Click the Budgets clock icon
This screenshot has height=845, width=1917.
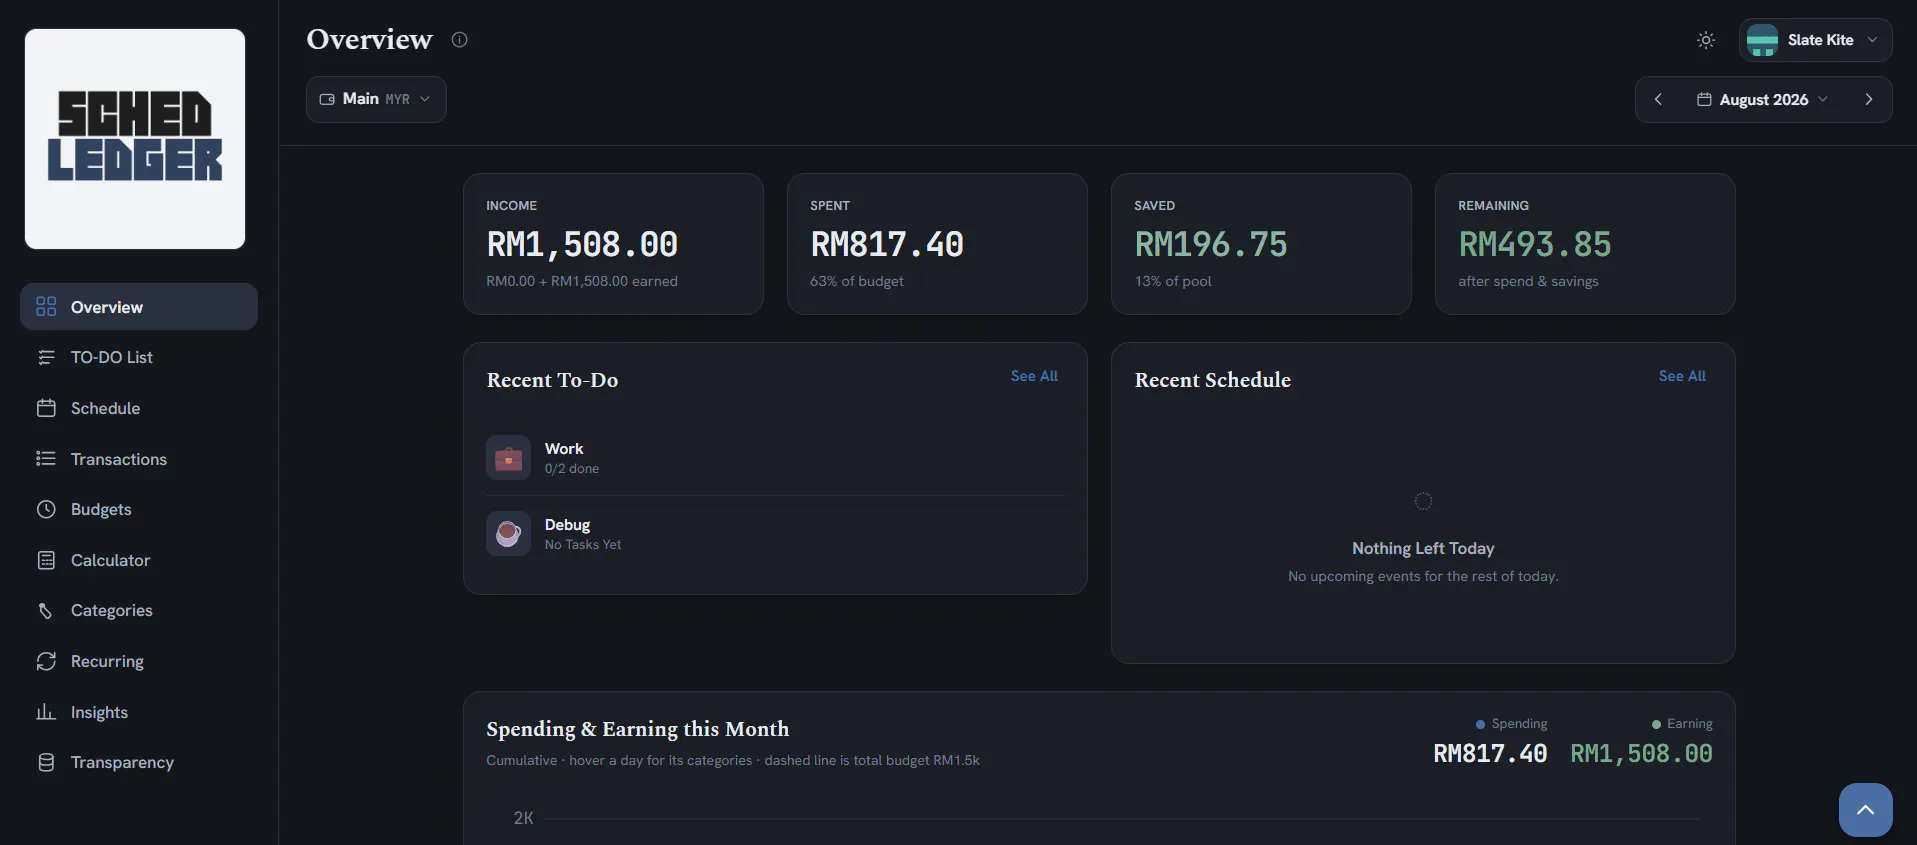click(x=46, y=509)
